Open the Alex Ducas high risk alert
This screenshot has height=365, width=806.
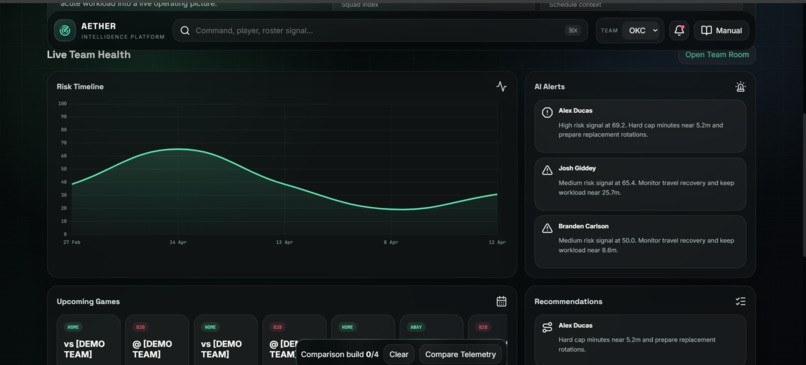click(640, 126)
